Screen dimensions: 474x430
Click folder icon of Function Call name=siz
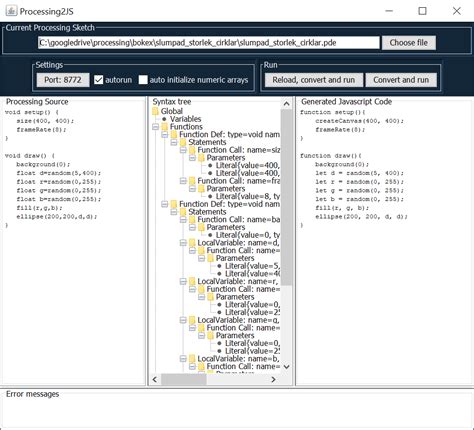point(192,150)
